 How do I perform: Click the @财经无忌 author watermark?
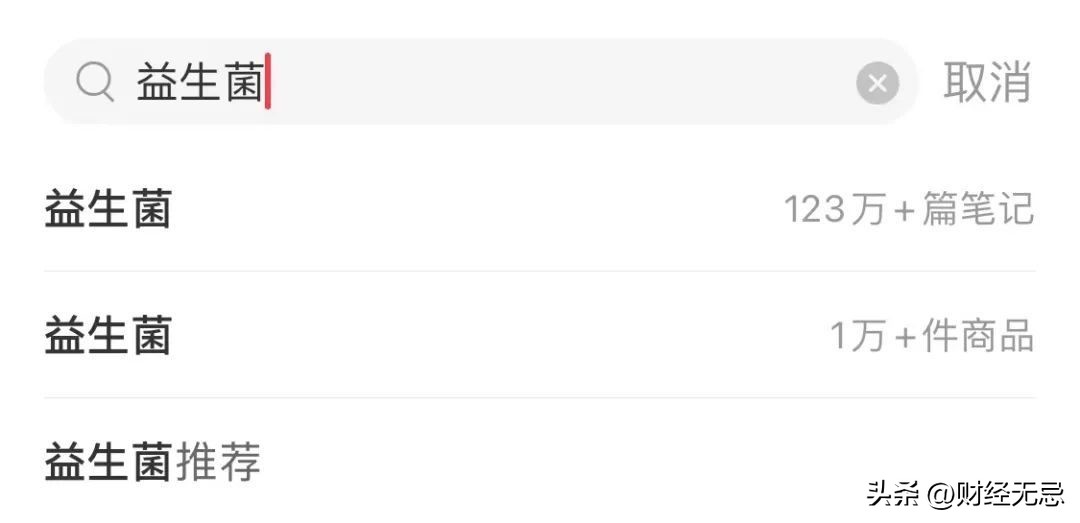[x=995, y=493]
